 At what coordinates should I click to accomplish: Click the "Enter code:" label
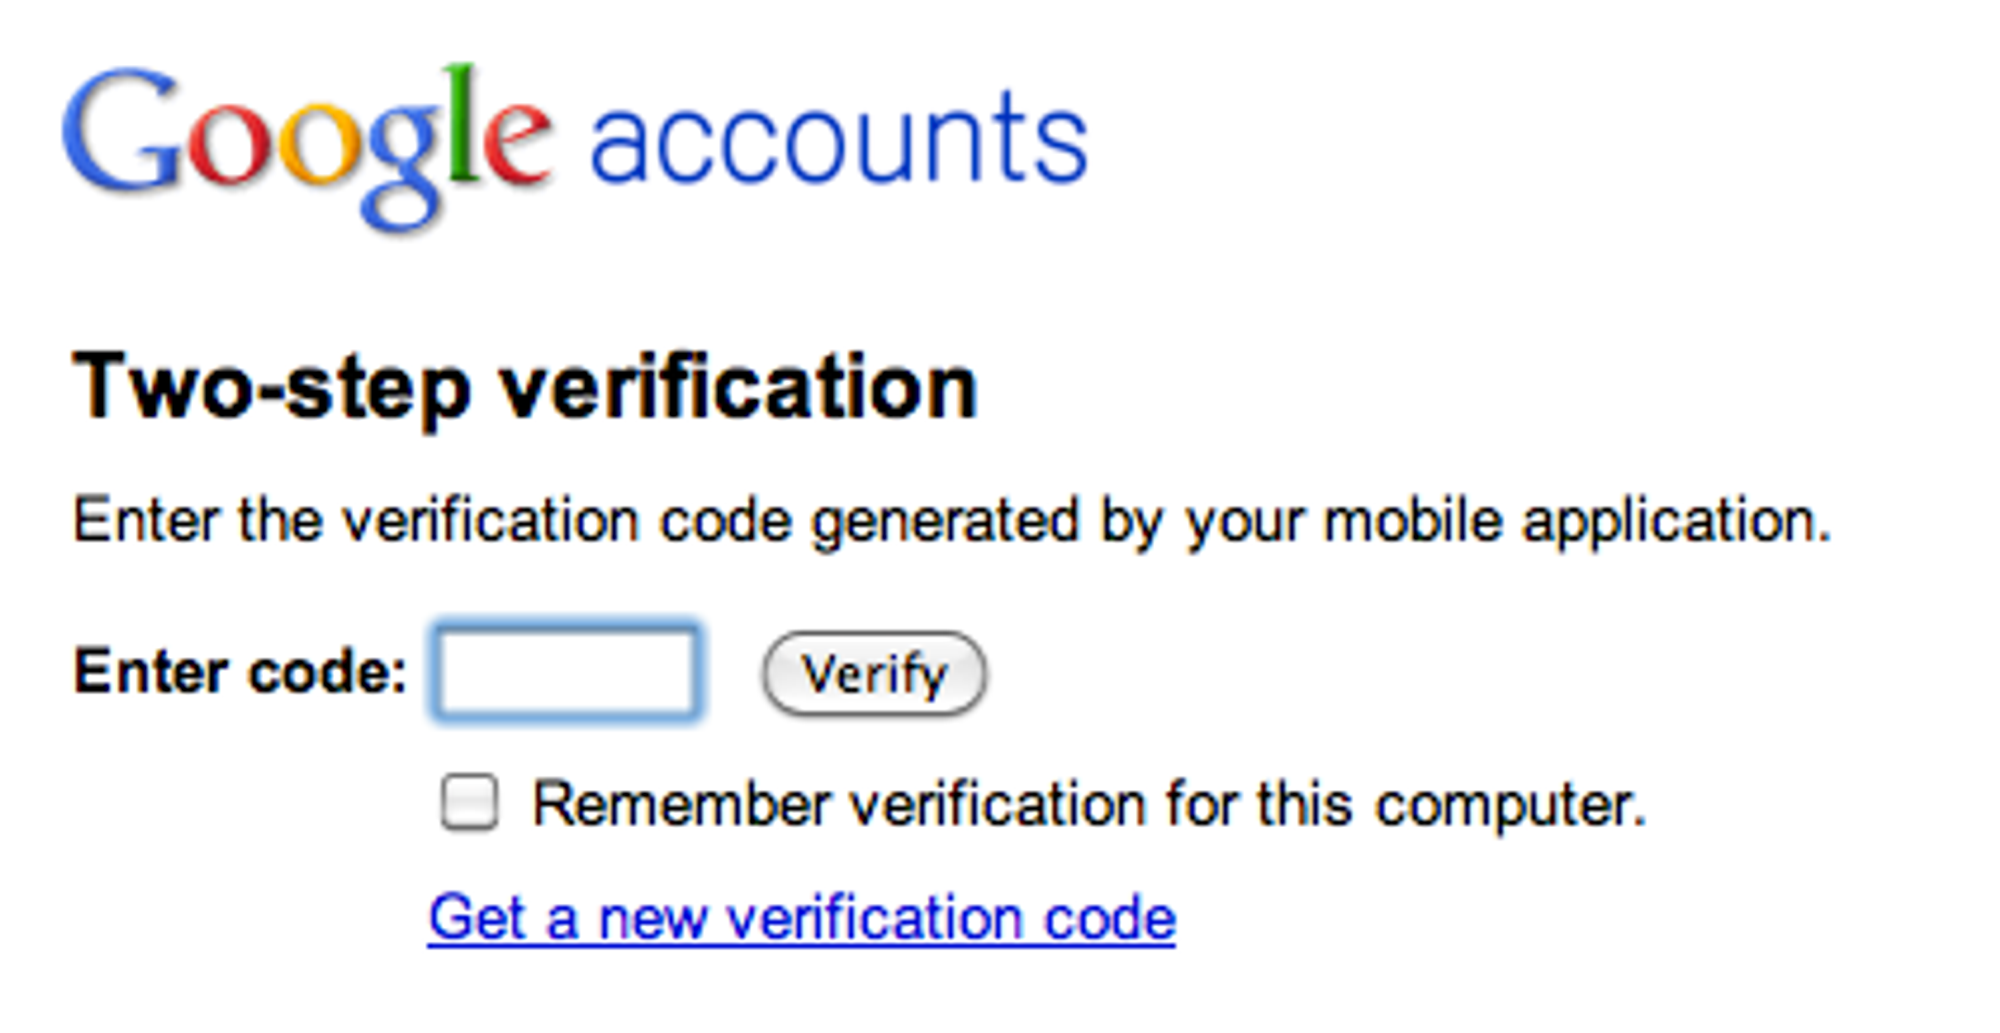coord(240,671)
